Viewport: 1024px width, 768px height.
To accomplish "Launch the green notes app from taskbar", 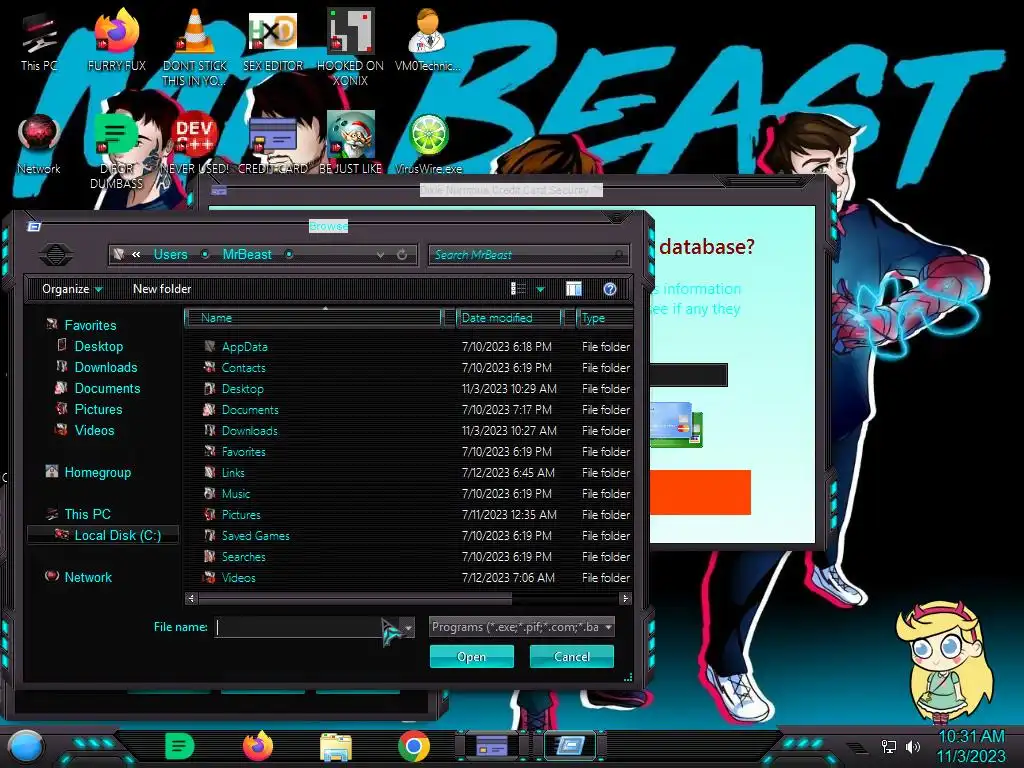I will 180,746.
